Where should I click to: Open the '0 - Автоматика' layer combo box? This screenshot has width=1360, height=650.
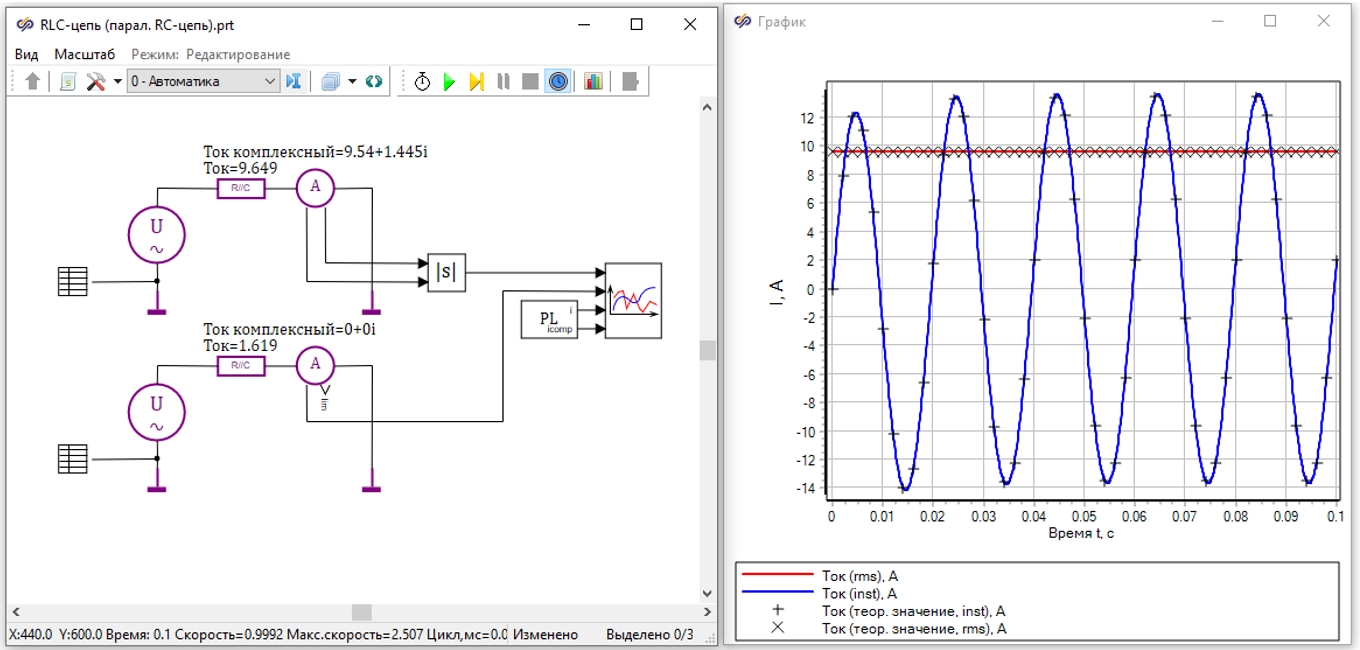203,81
